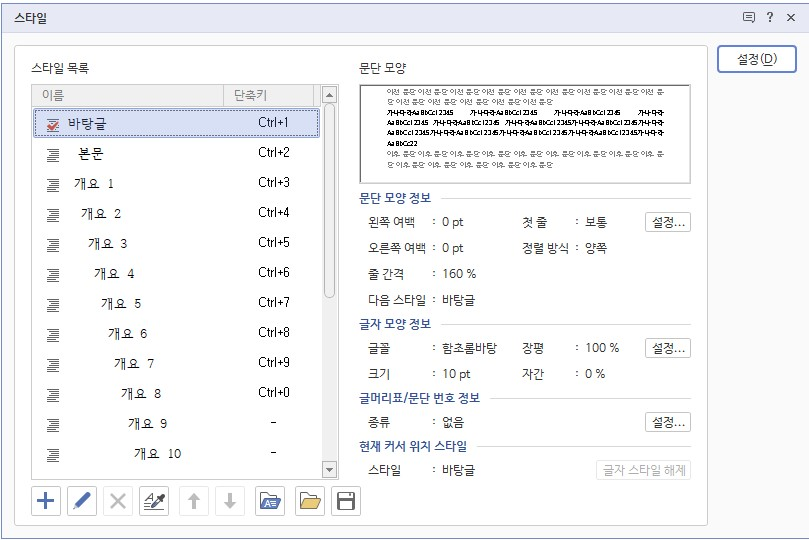Select the 개요 1 style
Viewport: 809px width, 540px height.
coord(176,183)
